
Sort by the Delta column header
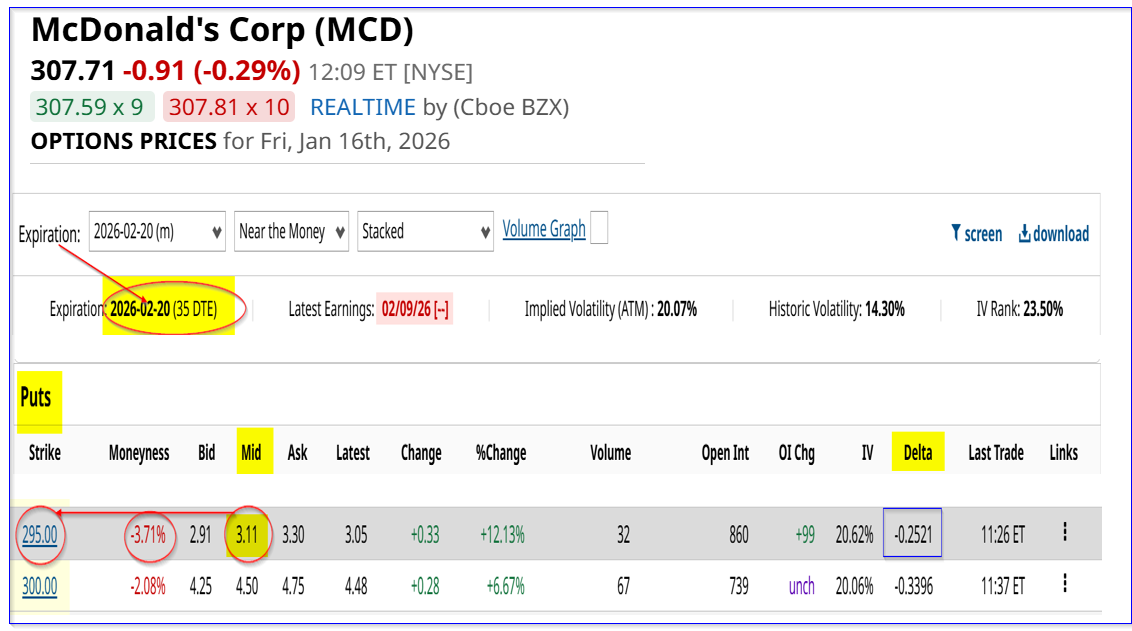pyautogui.click(x=918, y=453)
